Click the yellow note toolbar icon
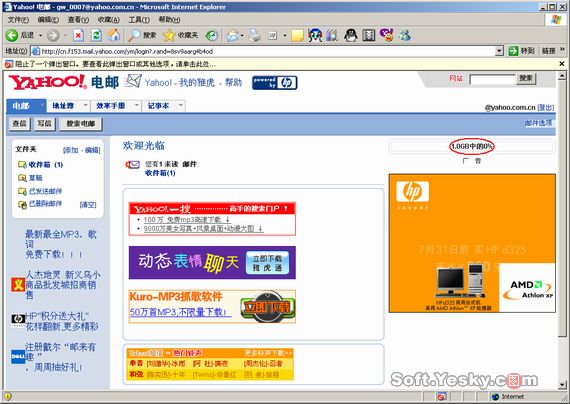This screenshot has width=570, height=404. 297,35
